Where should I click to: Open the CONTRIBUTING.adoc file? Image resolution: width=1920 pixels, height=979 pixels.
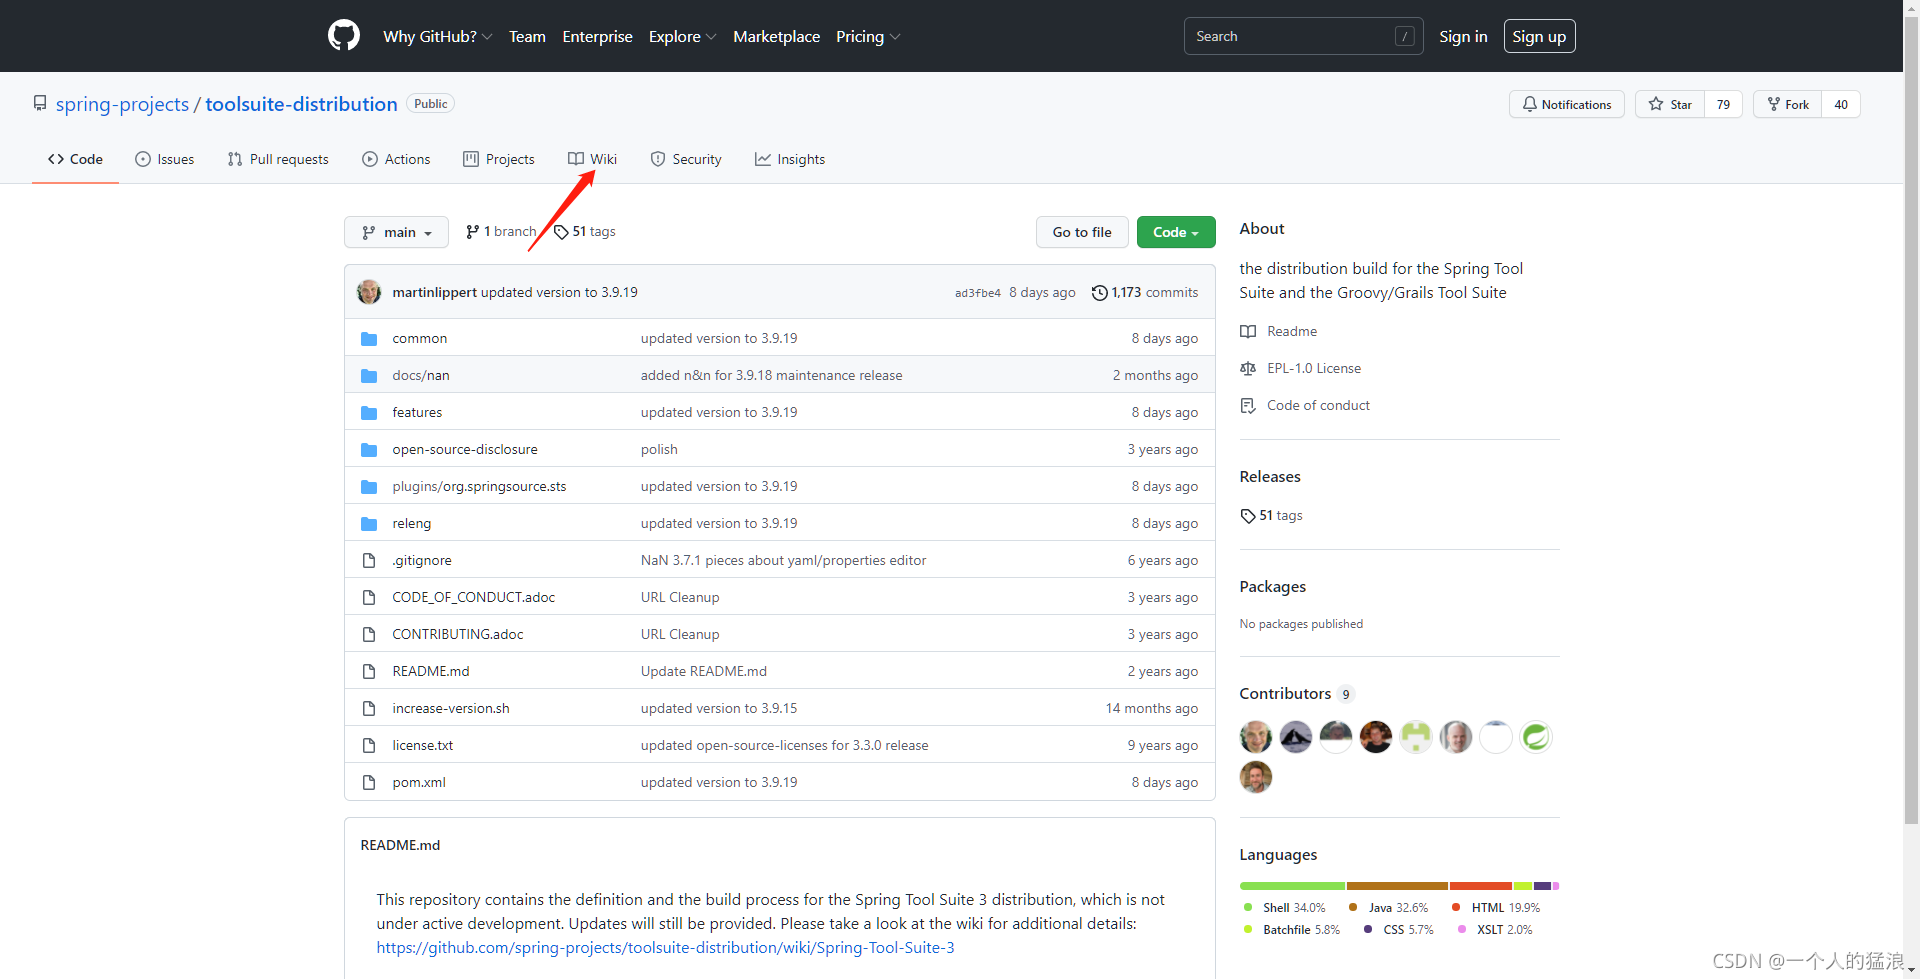[458, 635]
